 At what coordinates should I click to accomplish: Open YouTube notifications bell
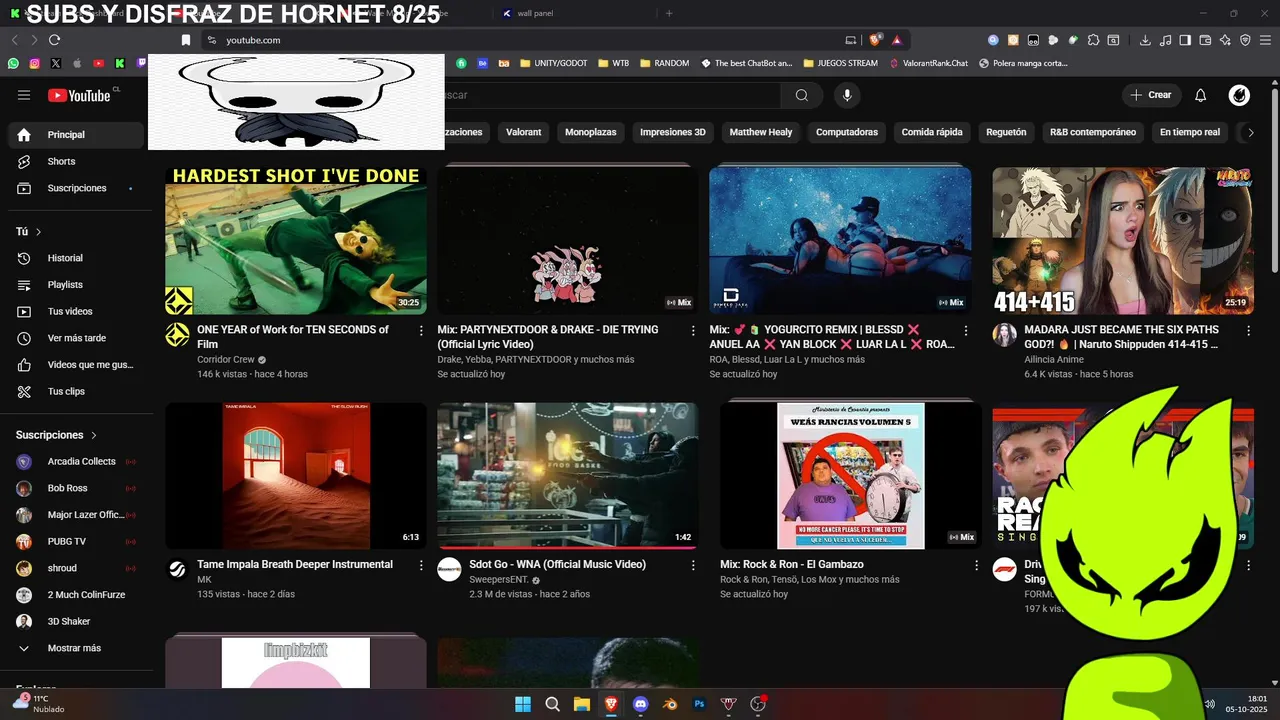(1201, 95)
